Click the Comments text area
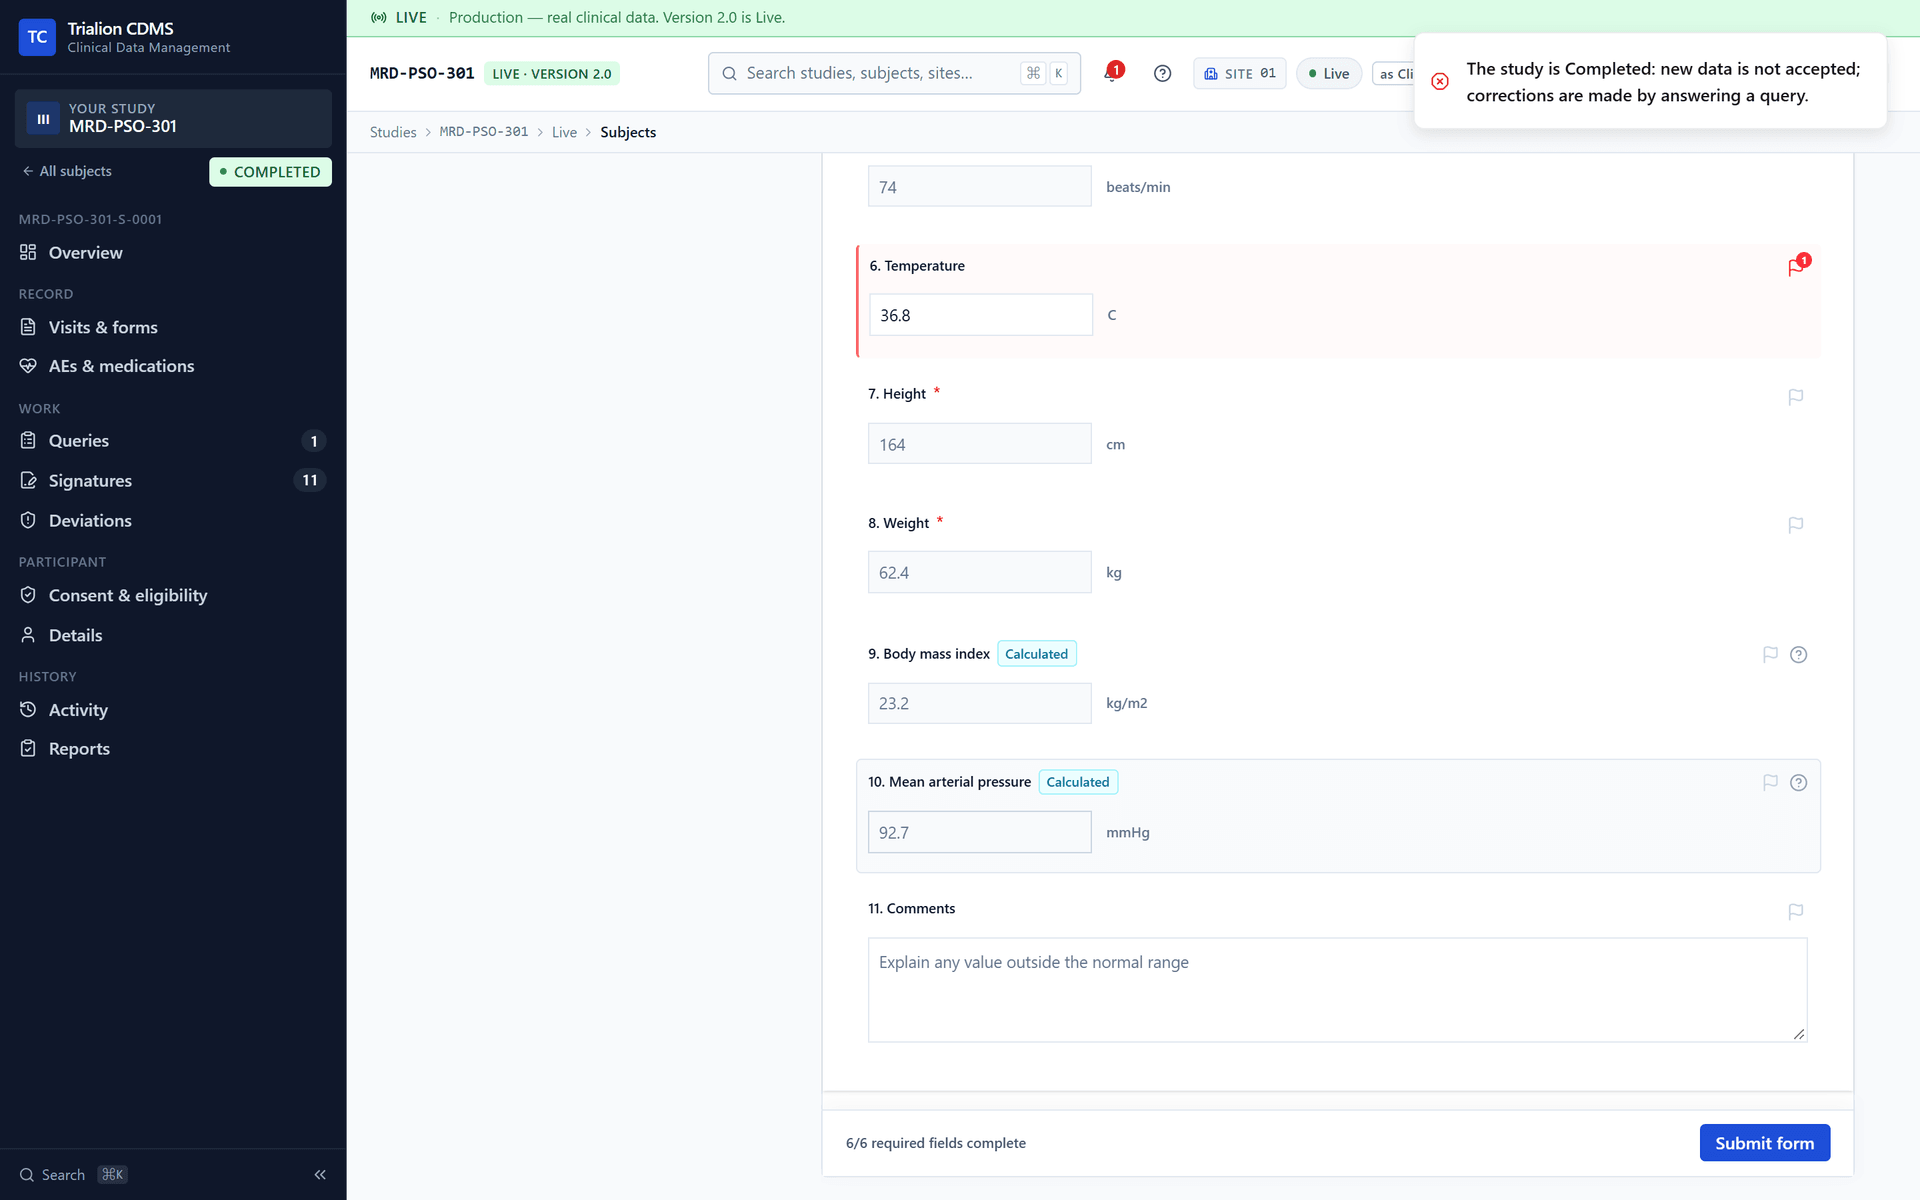The width and height of the screenshot is (1920, 1200). [1337, 990]
